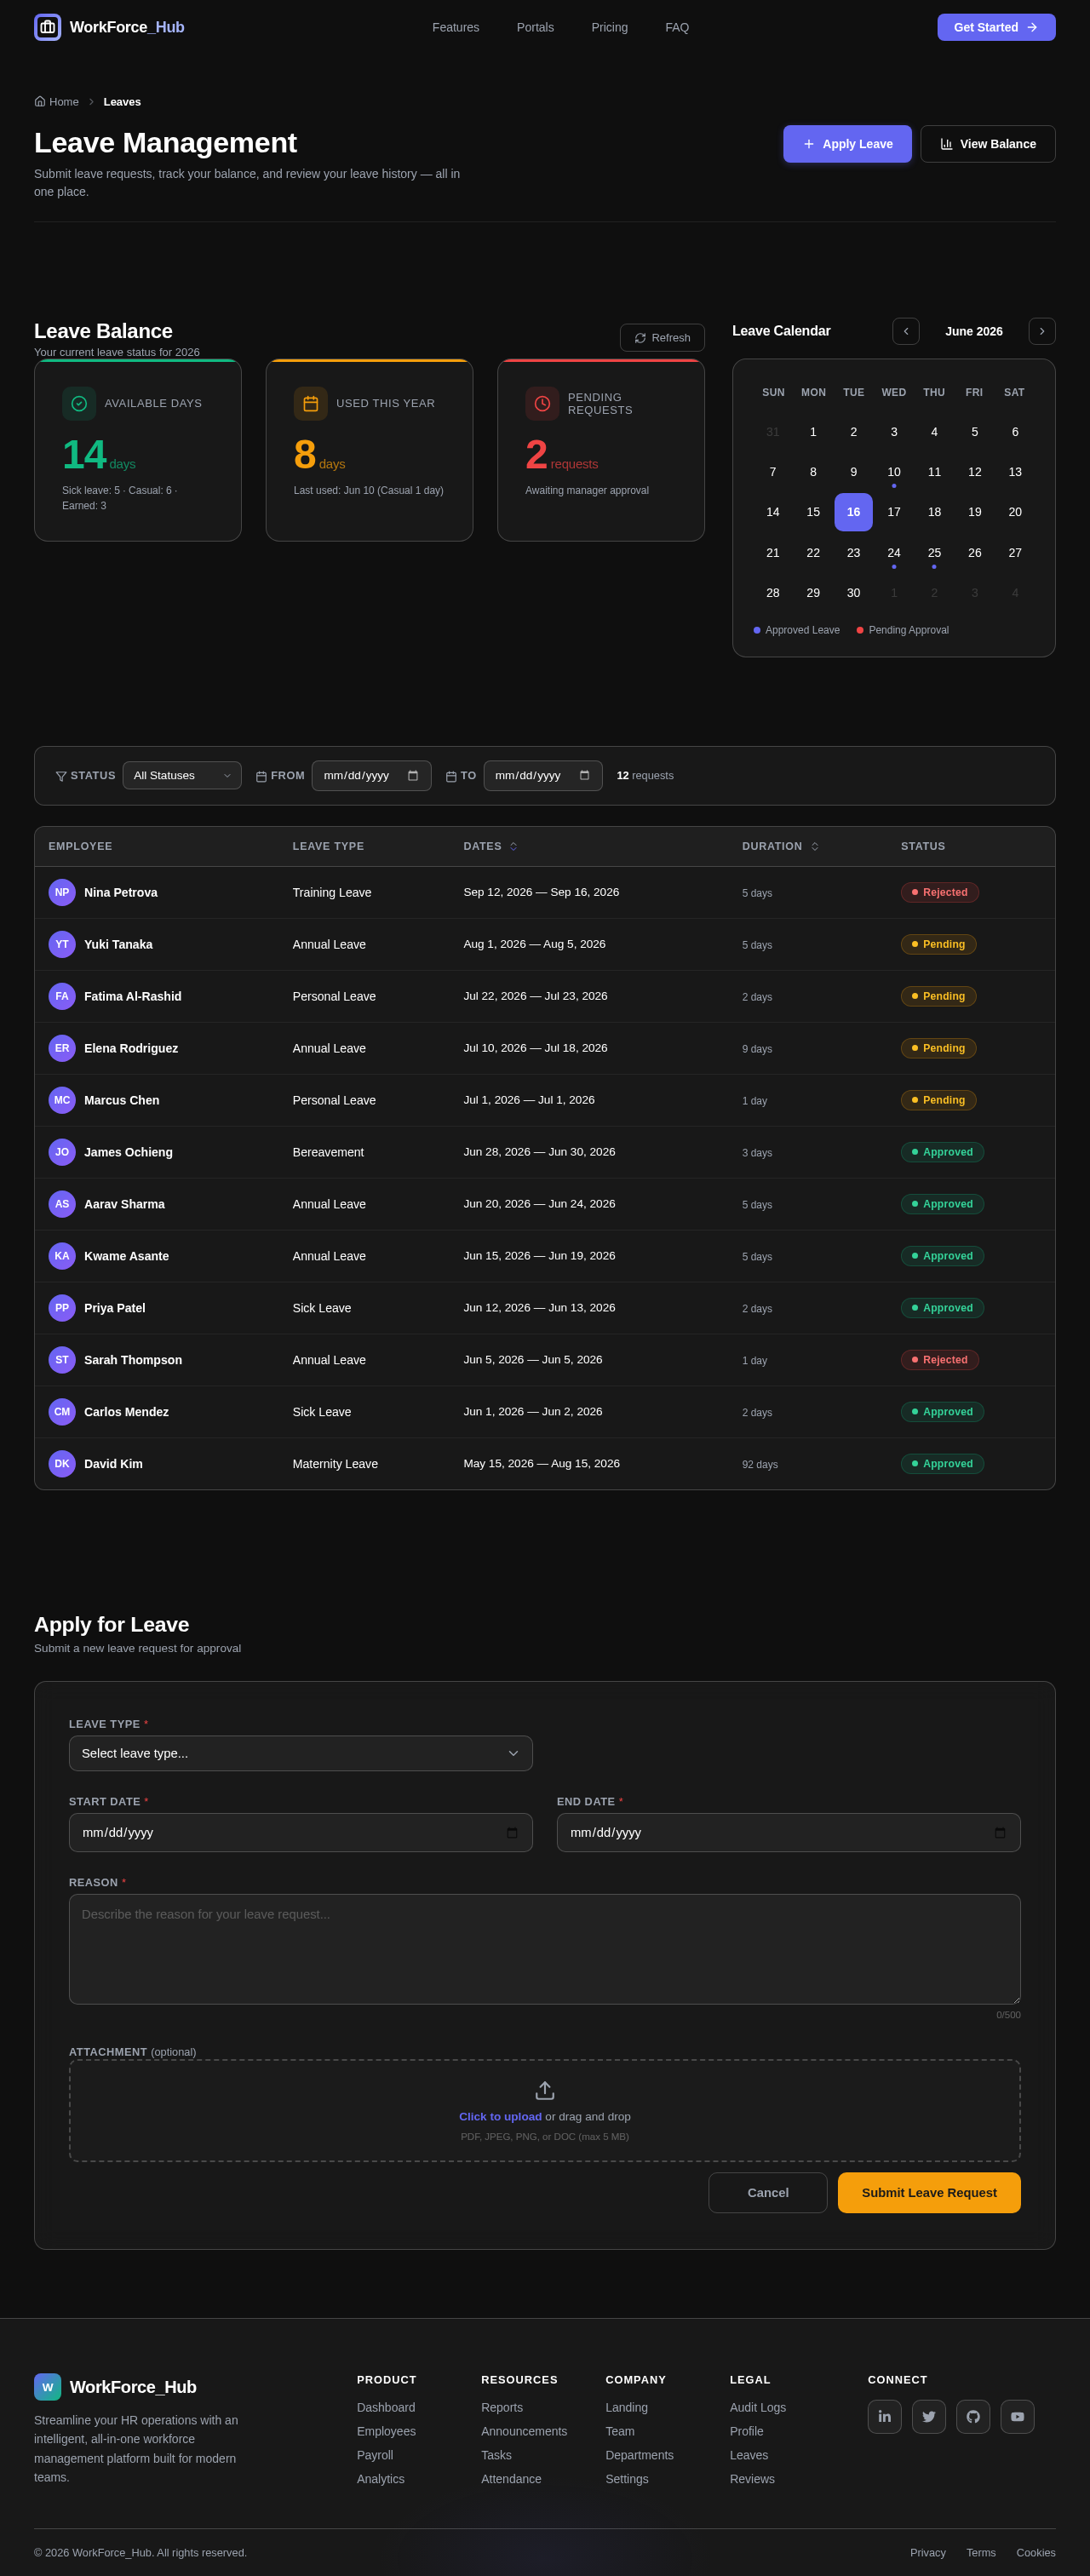Image resolution: width=1090 pixels, height=2576 pixels.
Task: Sort table by Duration column arrows
Action: 815,846
